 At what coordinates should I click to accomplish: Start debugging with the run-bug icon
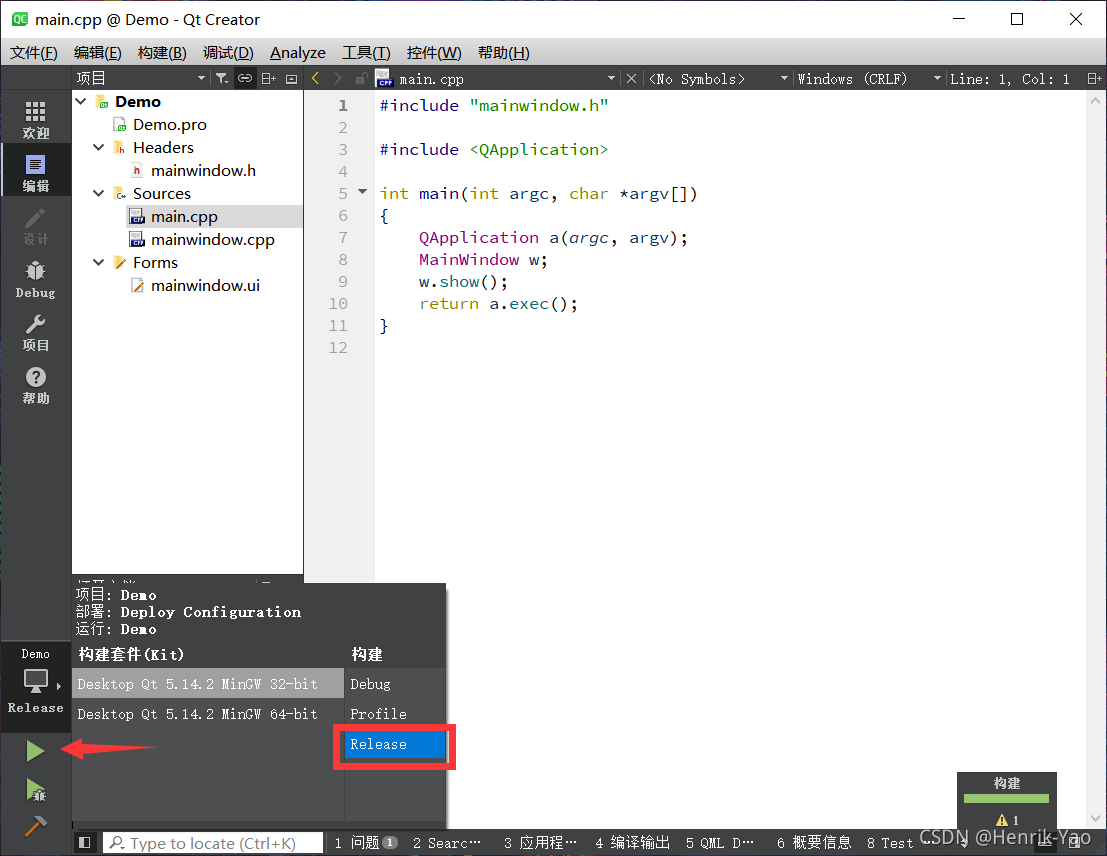[x=35, y=790]
